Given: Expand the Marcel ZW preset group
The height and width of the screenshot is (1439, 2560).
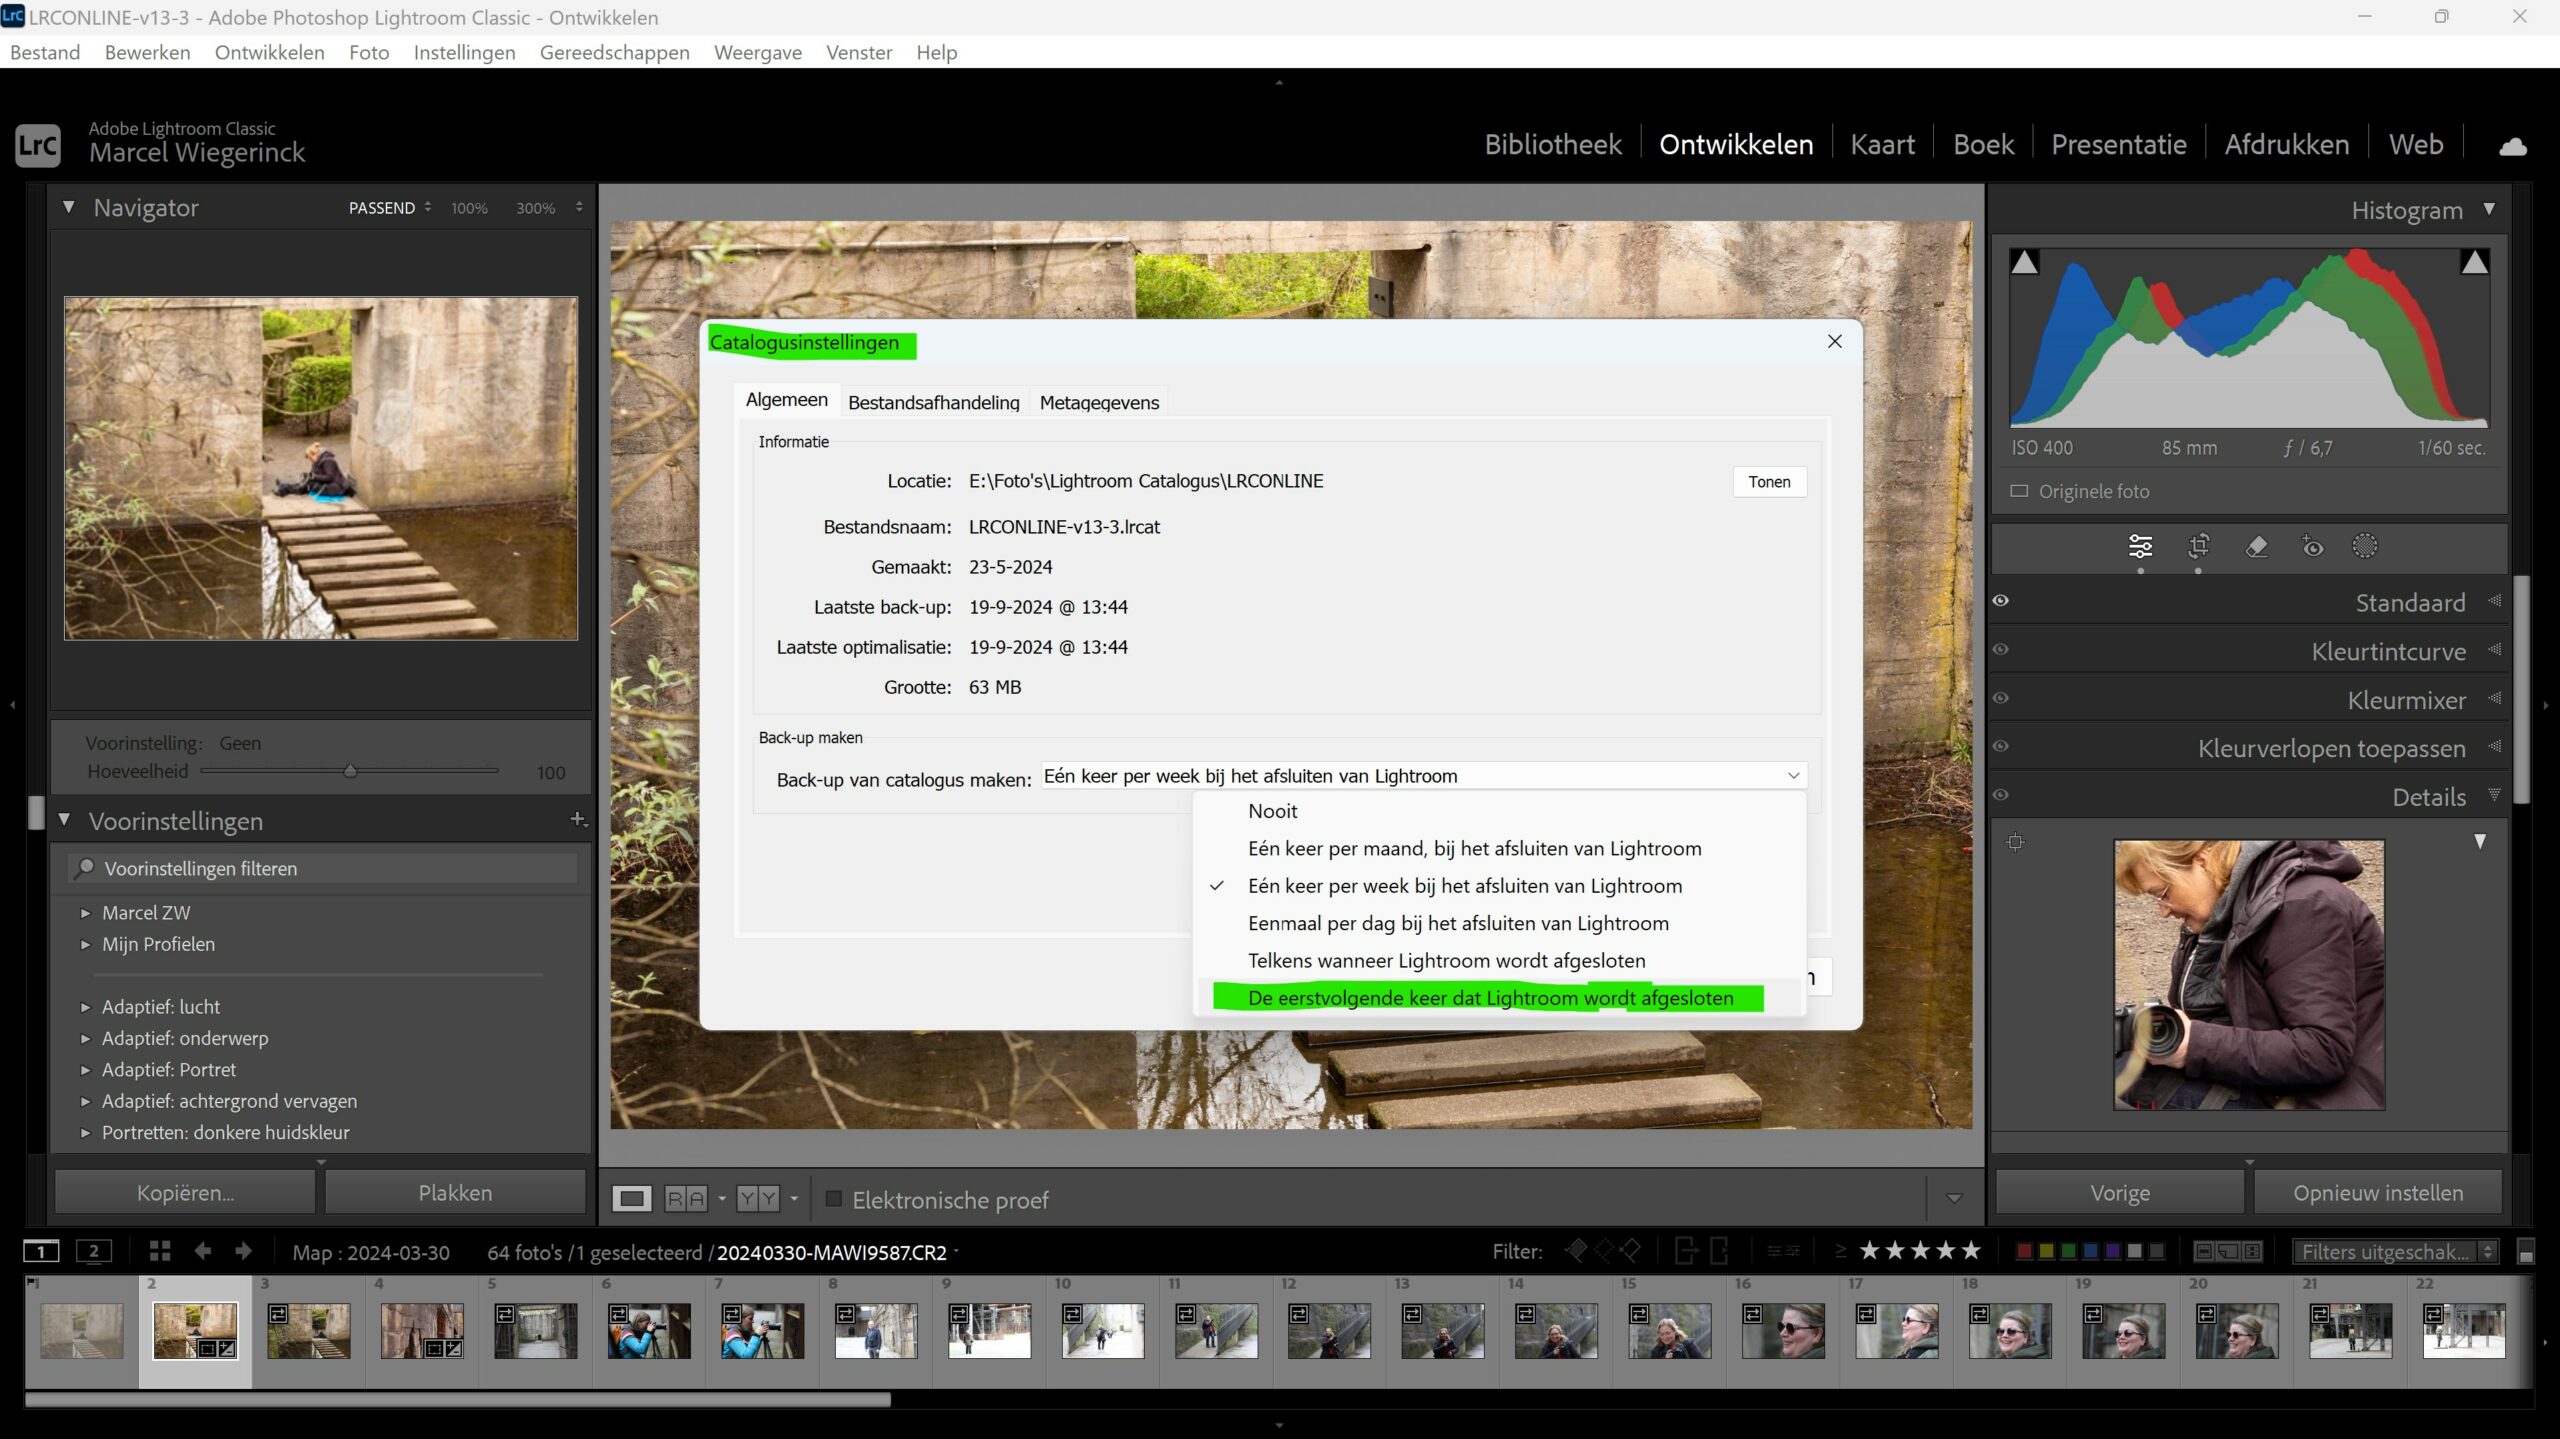Looking at the screenshot, I should click(x=85, y=913).
